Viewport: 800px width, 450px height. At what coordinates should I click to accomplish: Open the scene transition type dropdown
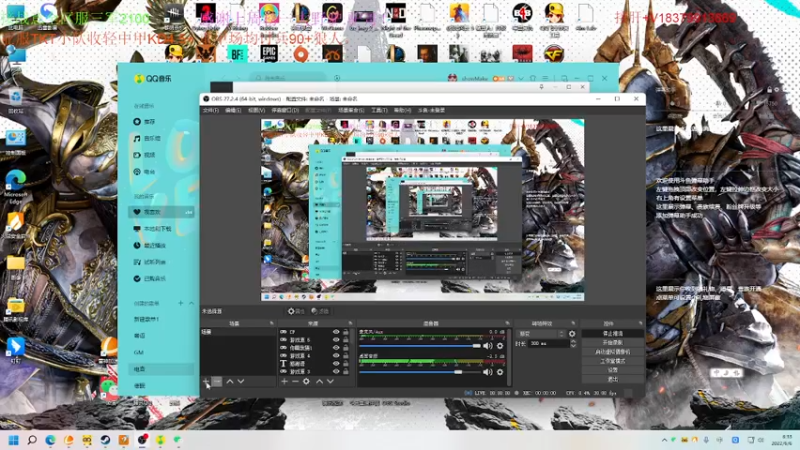pos(541,334)
